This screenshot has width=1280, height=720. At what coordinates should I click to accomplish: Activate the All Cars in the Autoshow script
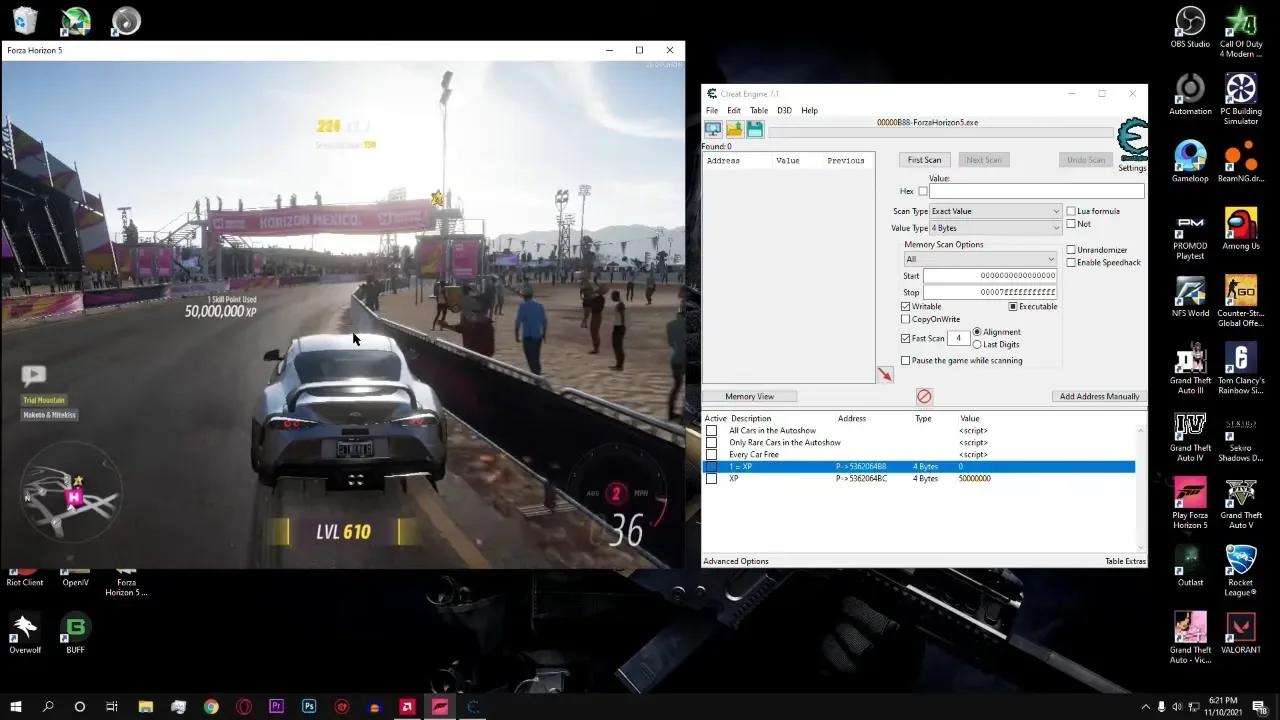pyautogui.click(x=711, y=431)
